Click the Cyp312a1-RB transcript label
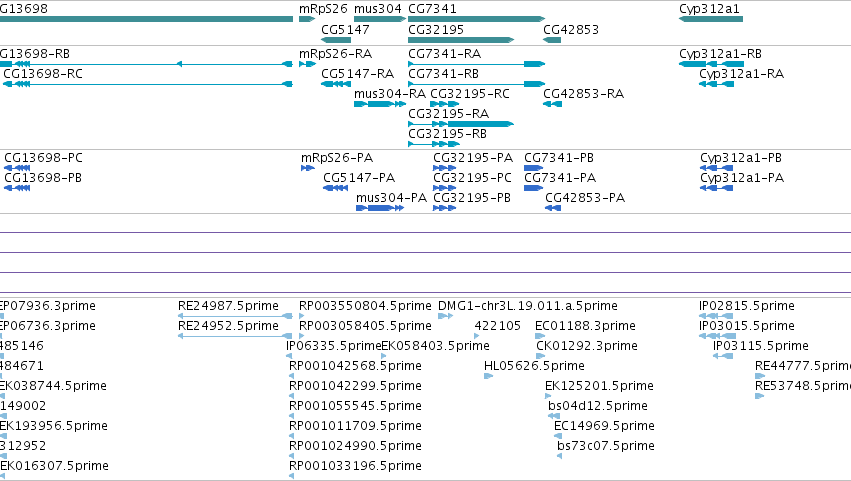Viewport: 851px width, 481px height. tap(720, 54)
